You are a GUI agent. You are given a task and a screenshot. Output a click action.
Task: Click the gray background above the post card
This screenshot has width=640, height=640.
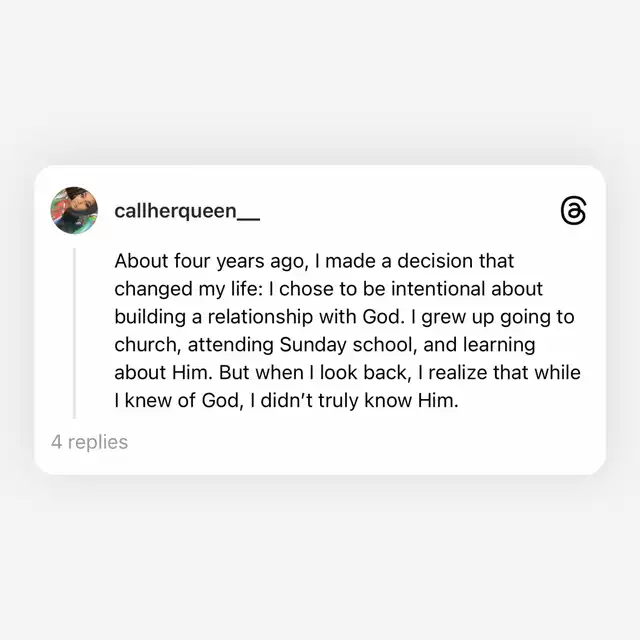[320, 80]
